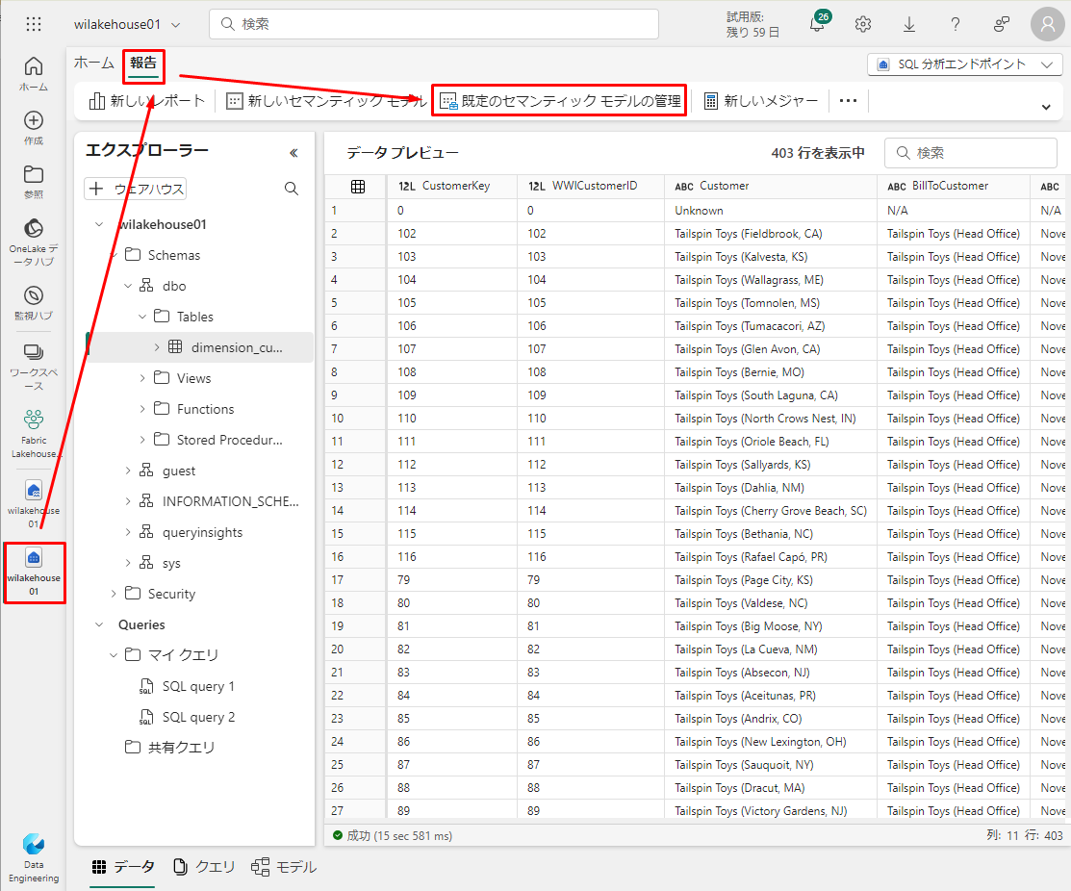Focus the data preview 検索 box

click(x=971, y=152)
